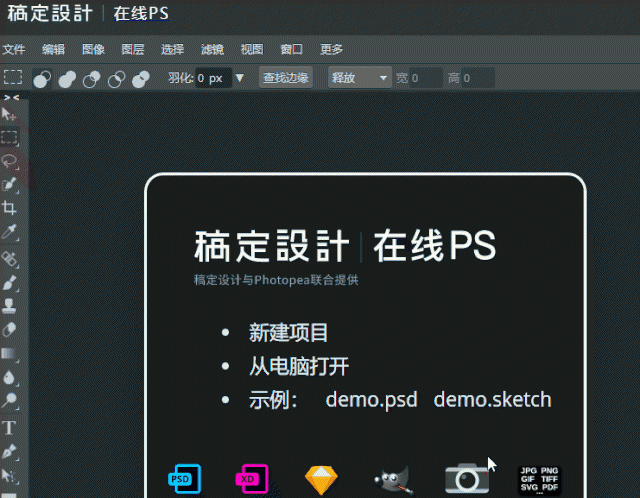640x498 pixels.
Task: Click 从电脑打开 on welcome card
Action: coord(299,366)
